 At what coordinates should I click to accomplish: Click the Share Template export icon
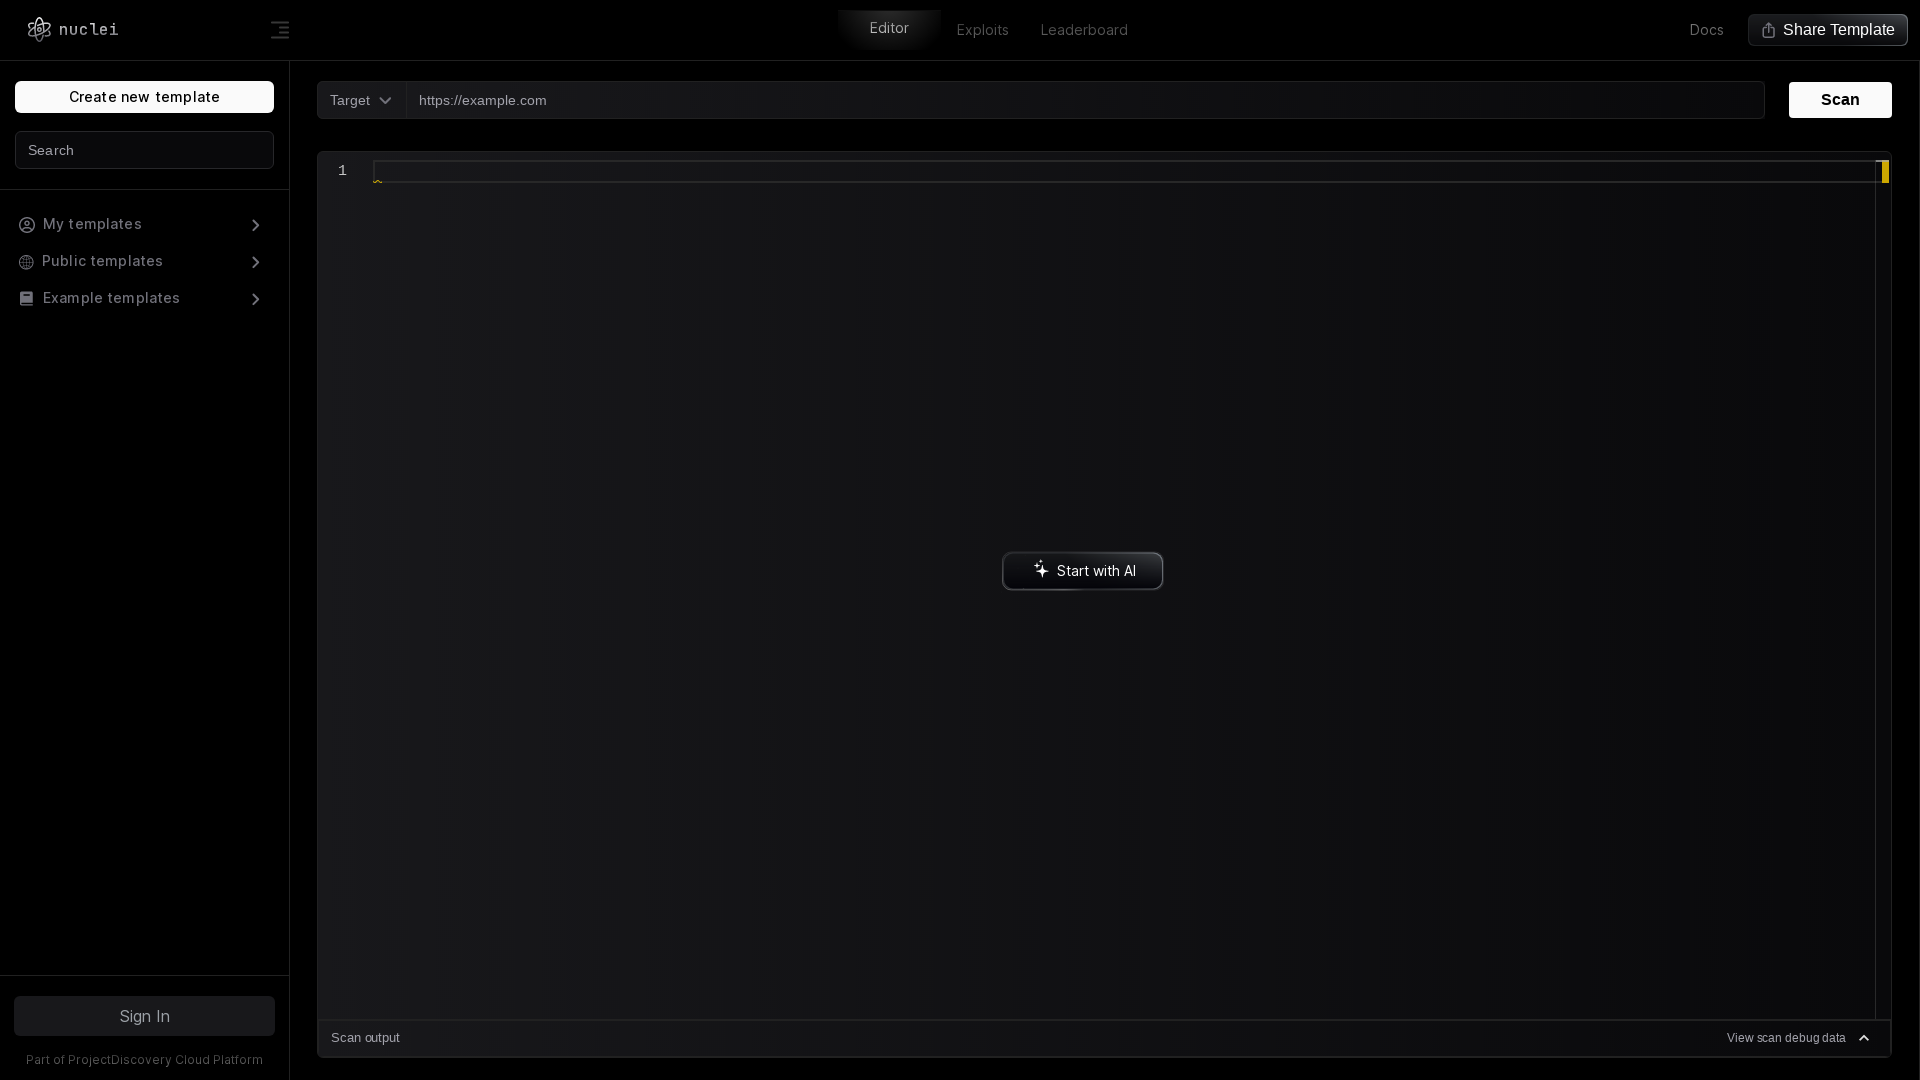[1768, 30]
